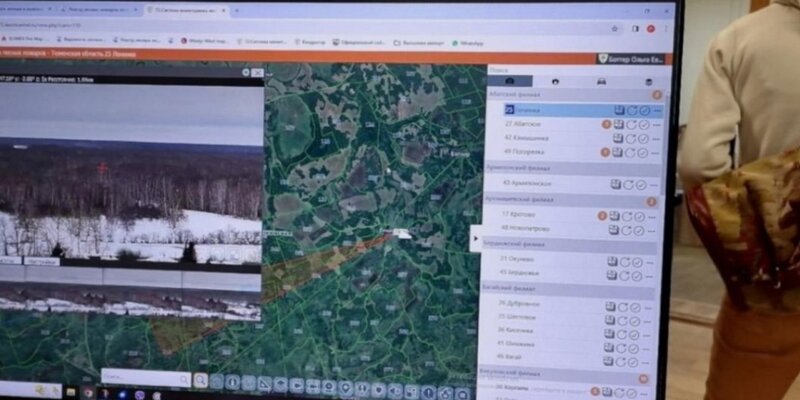This screenshot has height=400, width=800.
Task: Select camera 48 Новопетрово in the list
Action: 525,229
